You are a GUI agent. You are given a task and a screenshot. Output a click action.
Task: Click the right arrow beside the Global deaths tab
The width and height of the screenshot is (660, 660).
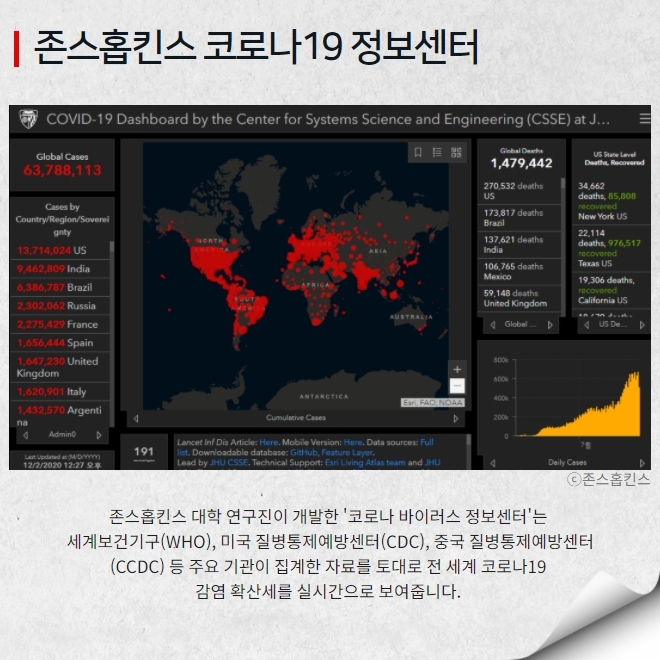coord(550,325)
